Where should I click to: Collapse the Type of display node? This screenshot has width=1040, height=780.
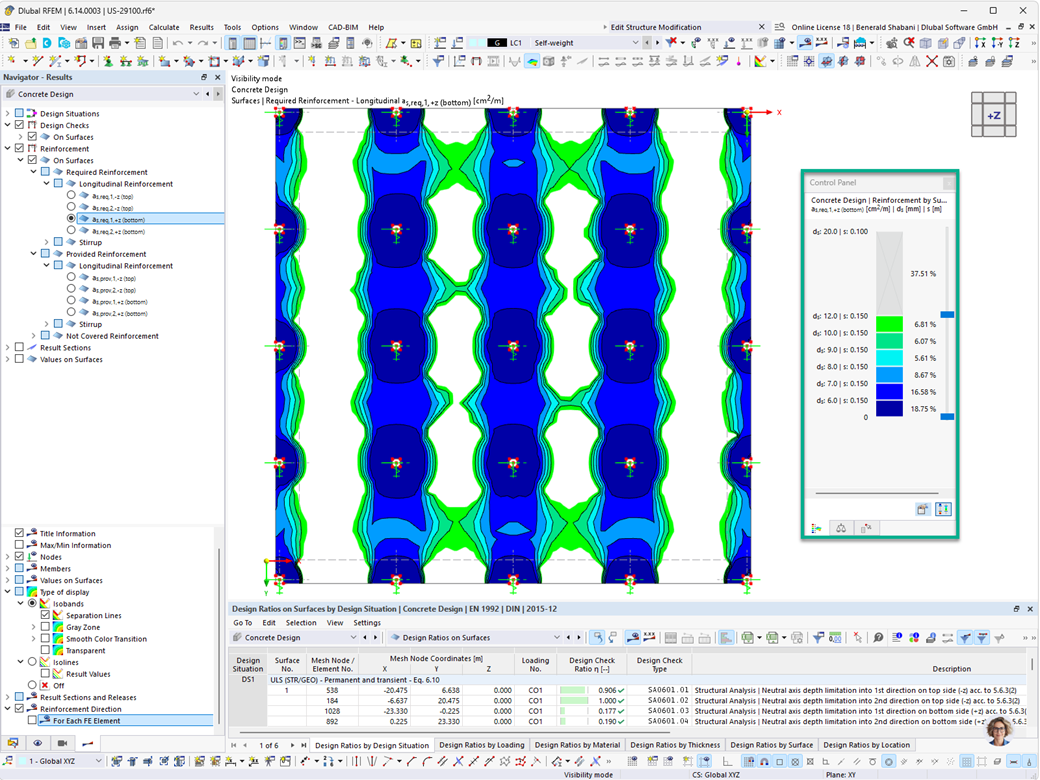[8, 592]
